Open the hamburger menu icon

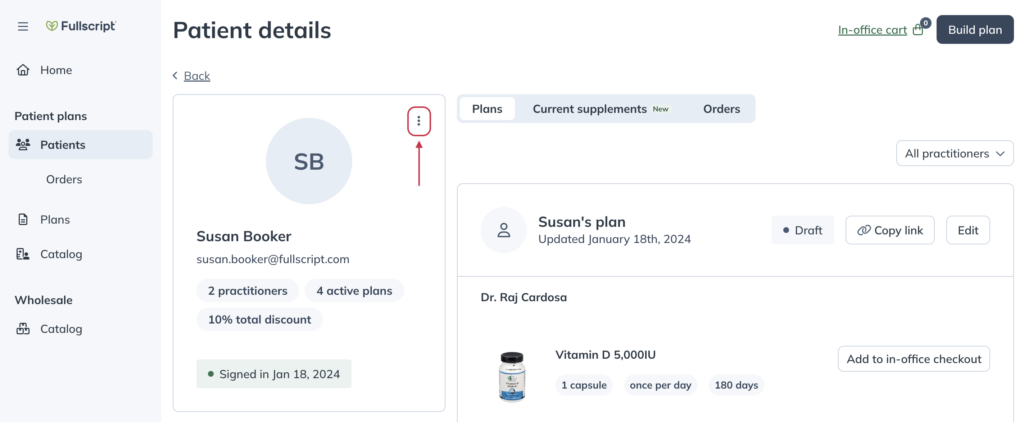click(23, 27)
